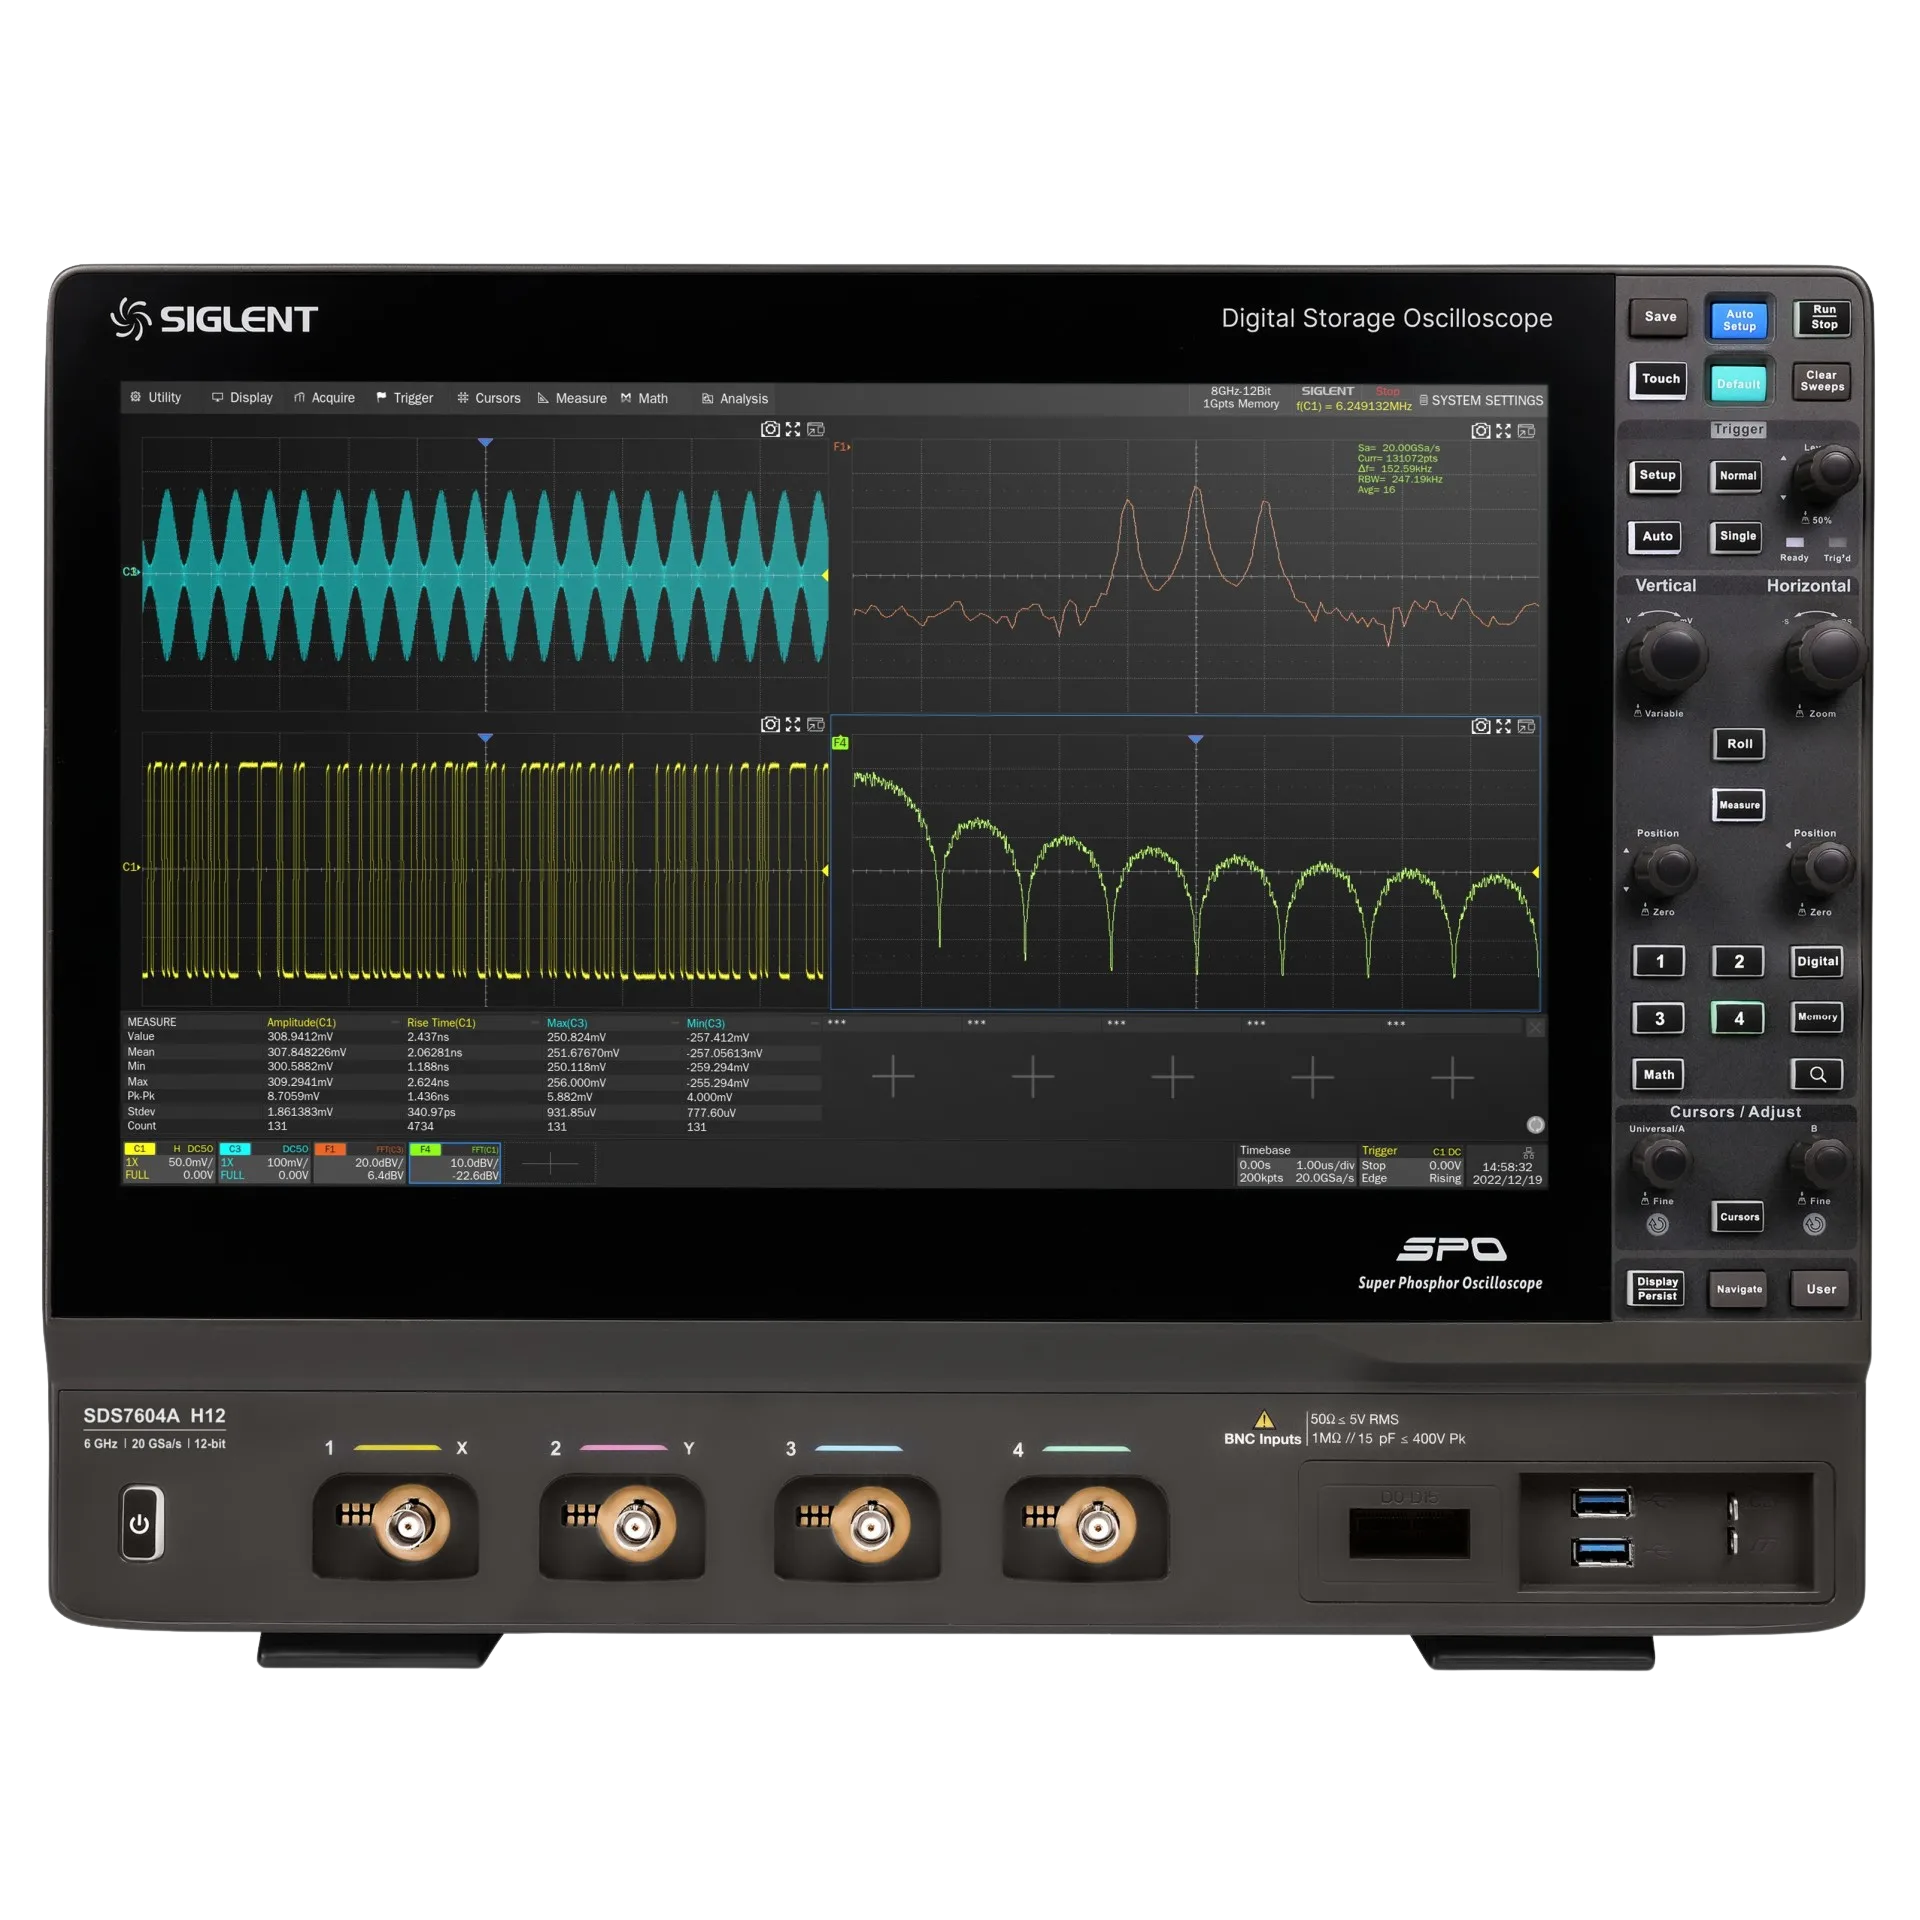This screenshot has height=1920, width=1920.
Task: Toggle the Run Stop button
Action: point(1823,317)
